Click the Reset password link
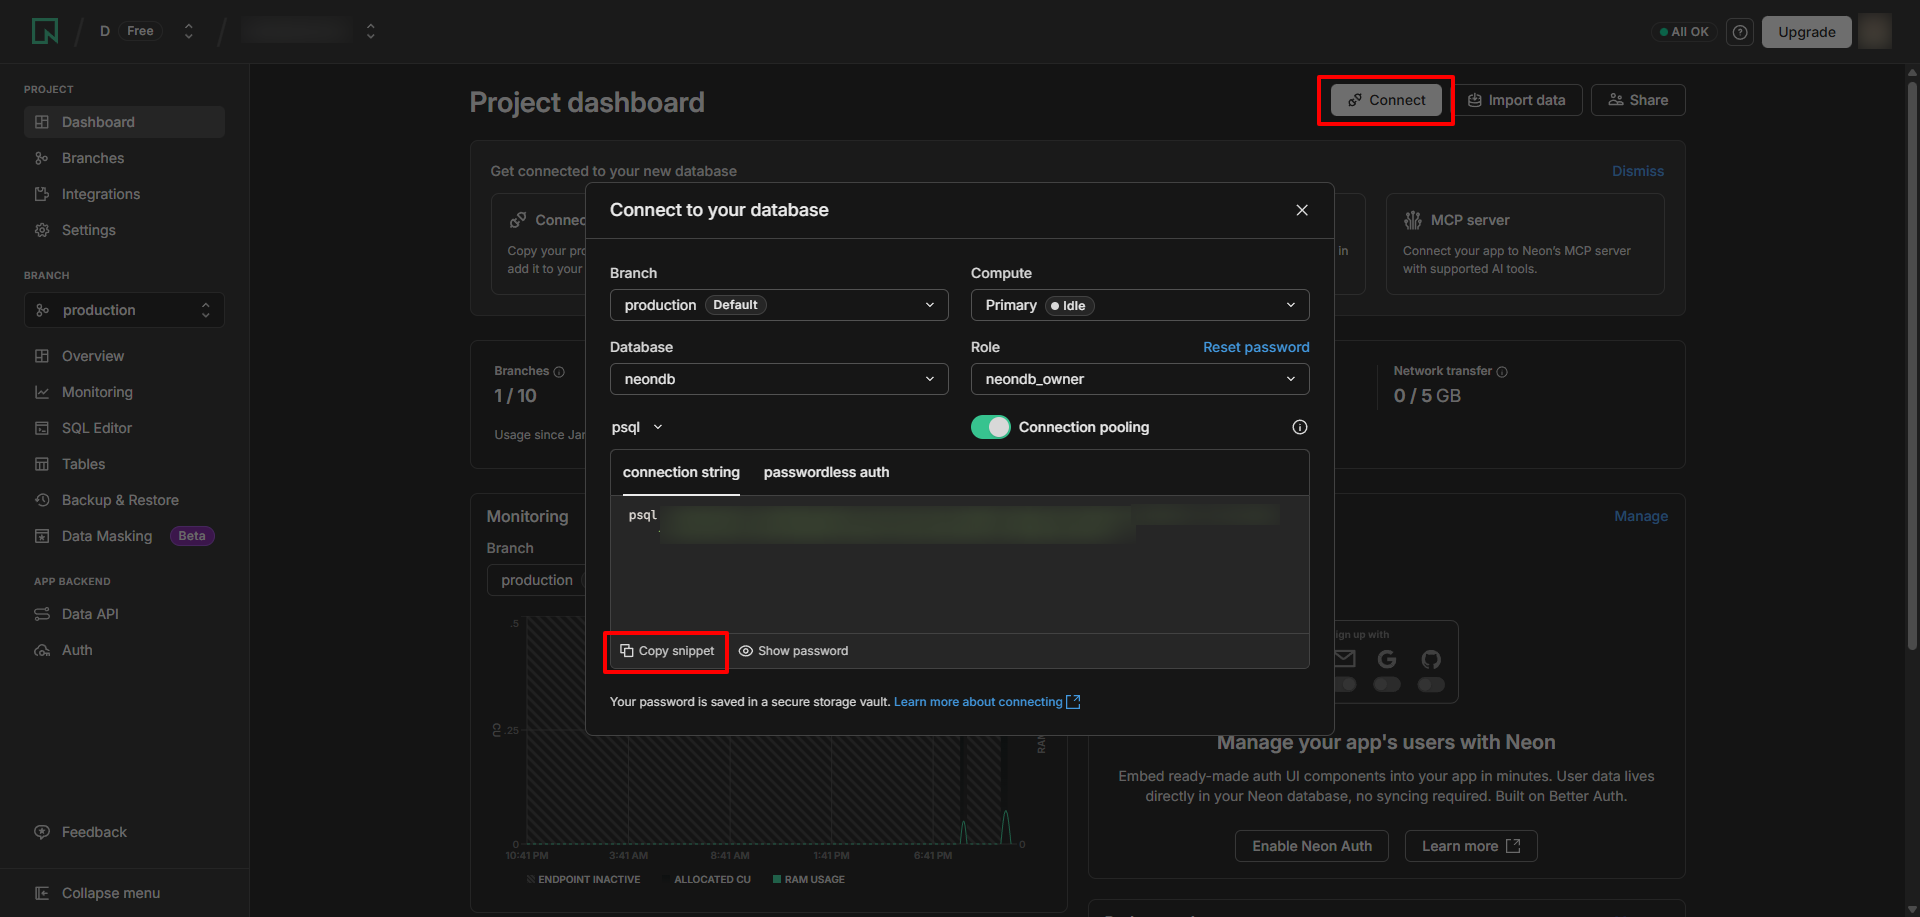Image resolution: width=1920 pixels, height=917 pixels. coord(1255,347)
